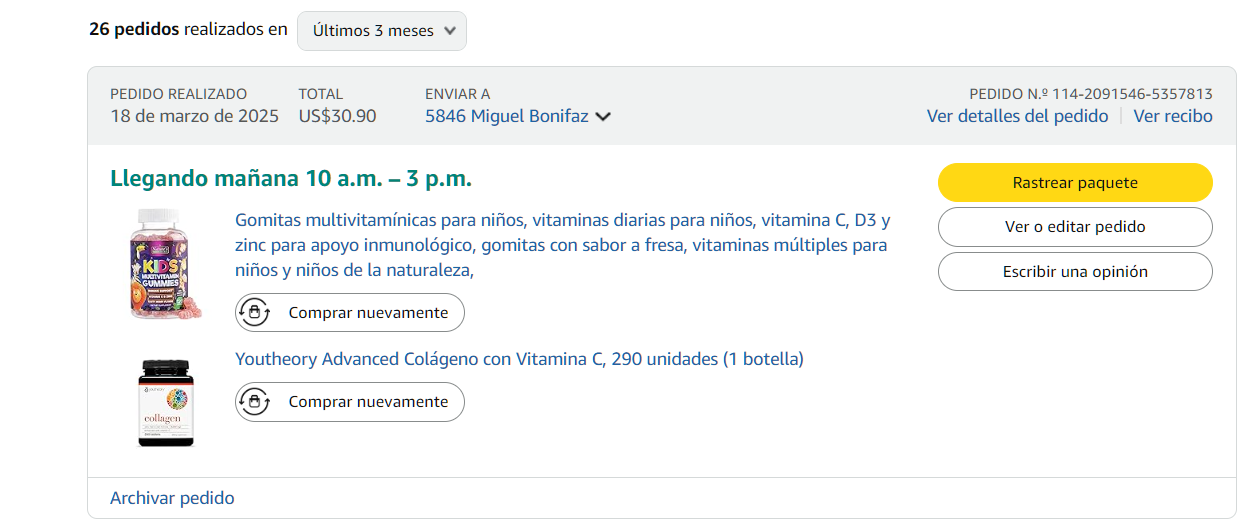1246x528 pixels.
Task: Click reorder icon for gummies item
Action: (x=254, y=313)
